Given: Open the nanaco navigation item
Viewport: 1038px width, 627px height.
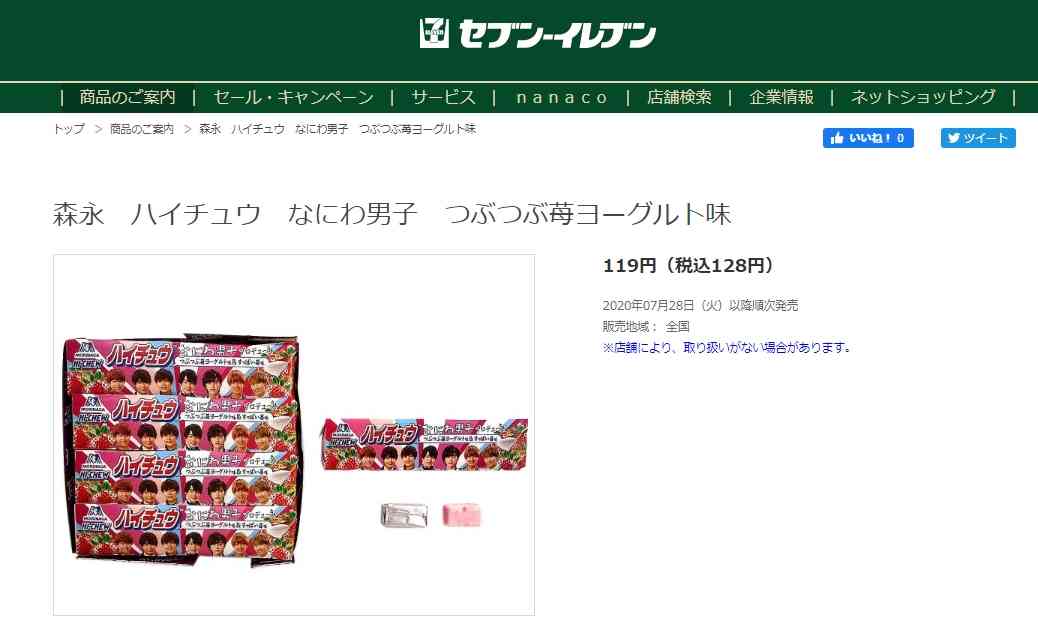Looking at the screenshot, I should 561,97.
